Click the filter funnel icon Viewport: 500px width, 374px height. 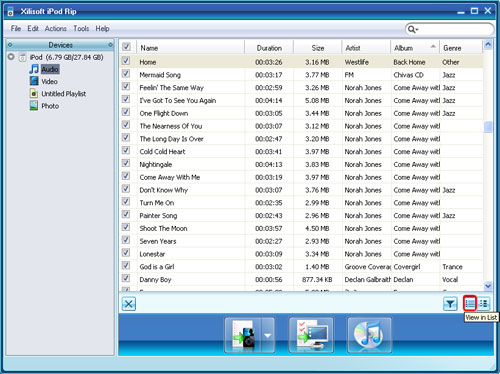(450, 304)
